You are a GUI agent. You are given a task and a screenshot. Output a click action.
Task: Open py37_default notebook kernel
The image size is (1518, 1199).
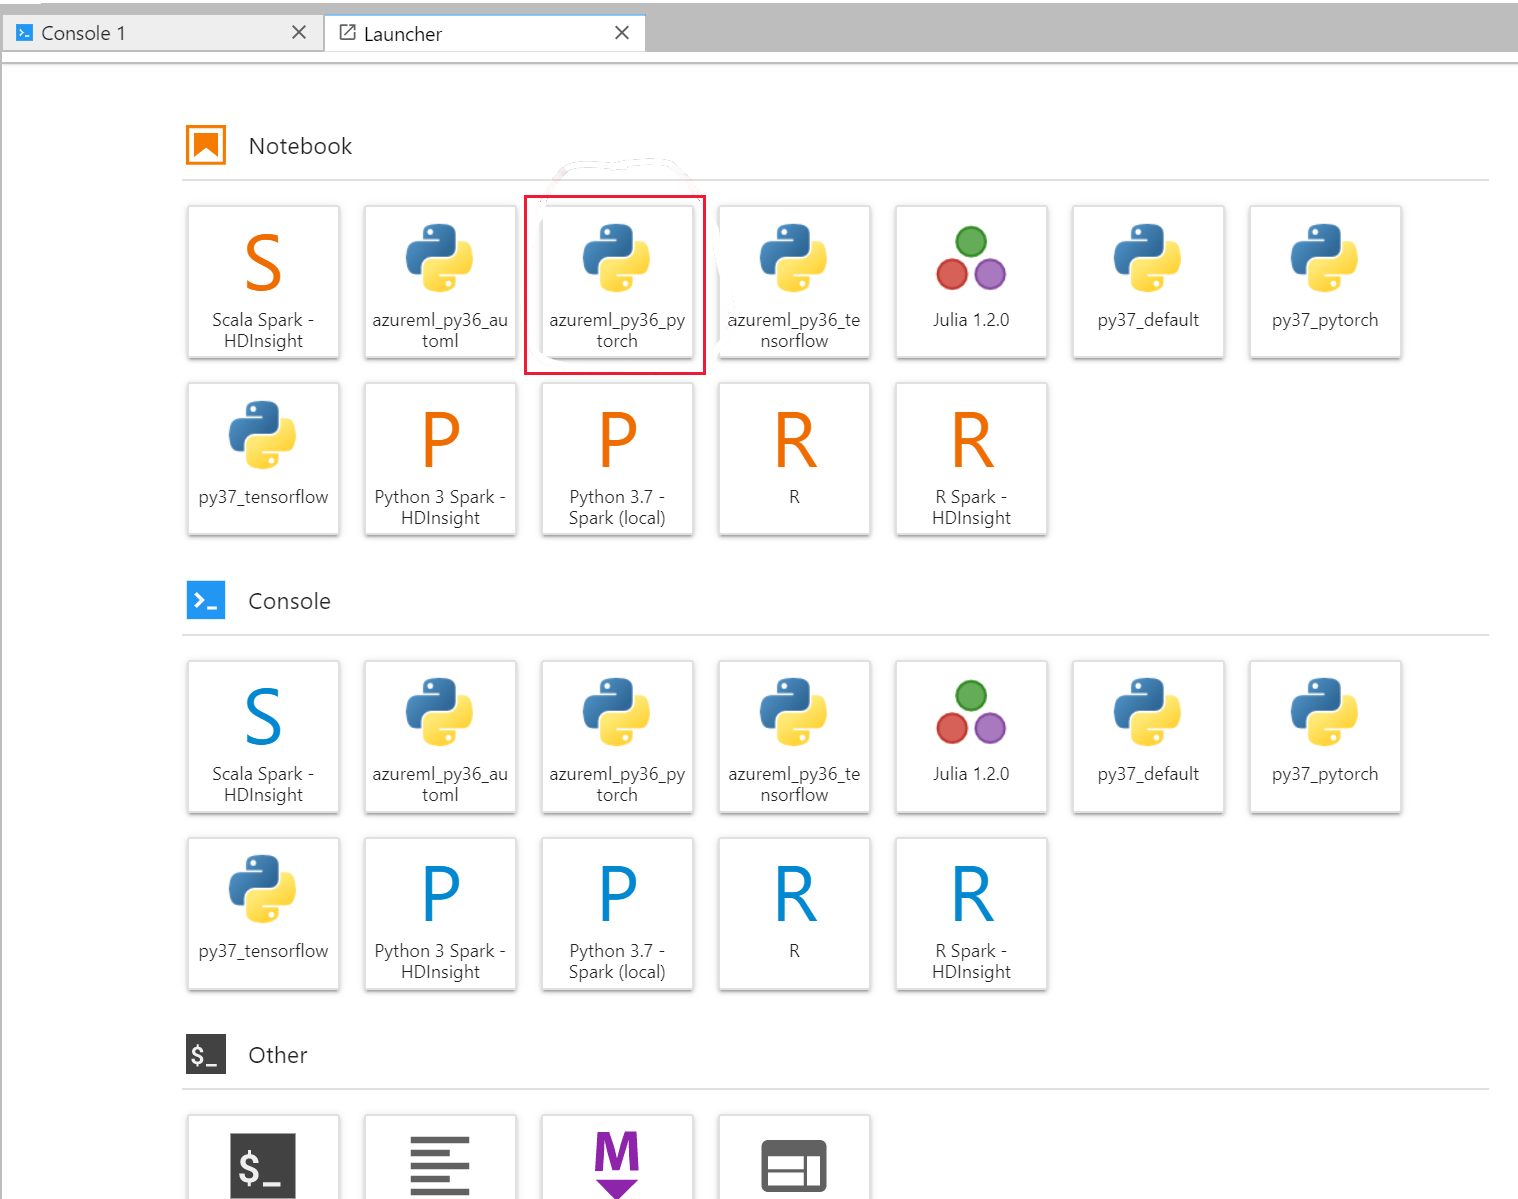tap(1148, 282)
